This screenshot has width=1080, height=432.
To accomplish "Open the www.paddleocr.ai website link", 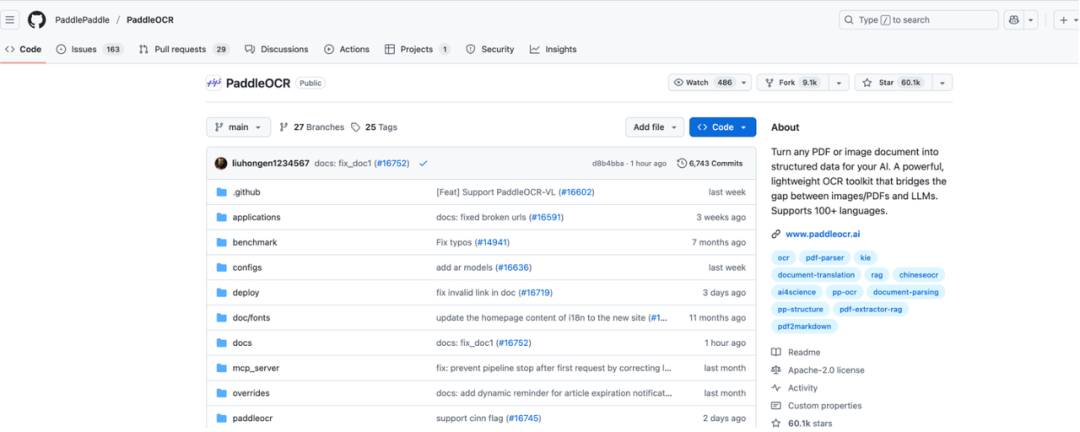I will tap(822, 234).
